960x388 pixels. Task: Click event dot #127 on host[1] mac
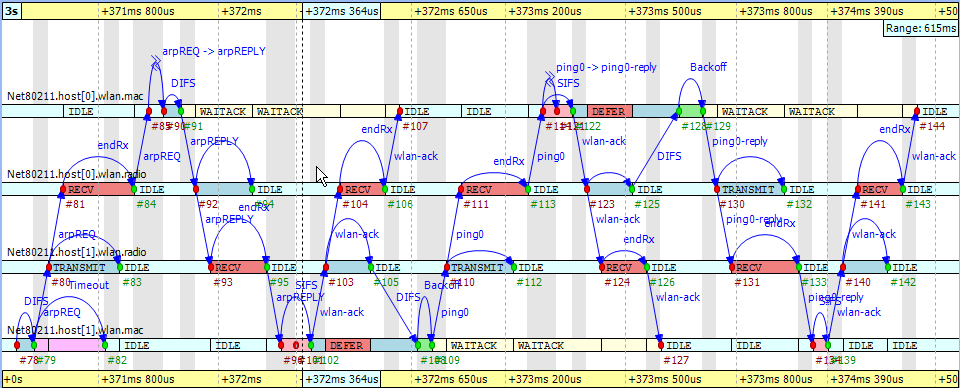pyautogui.click(x=661, y=345)
